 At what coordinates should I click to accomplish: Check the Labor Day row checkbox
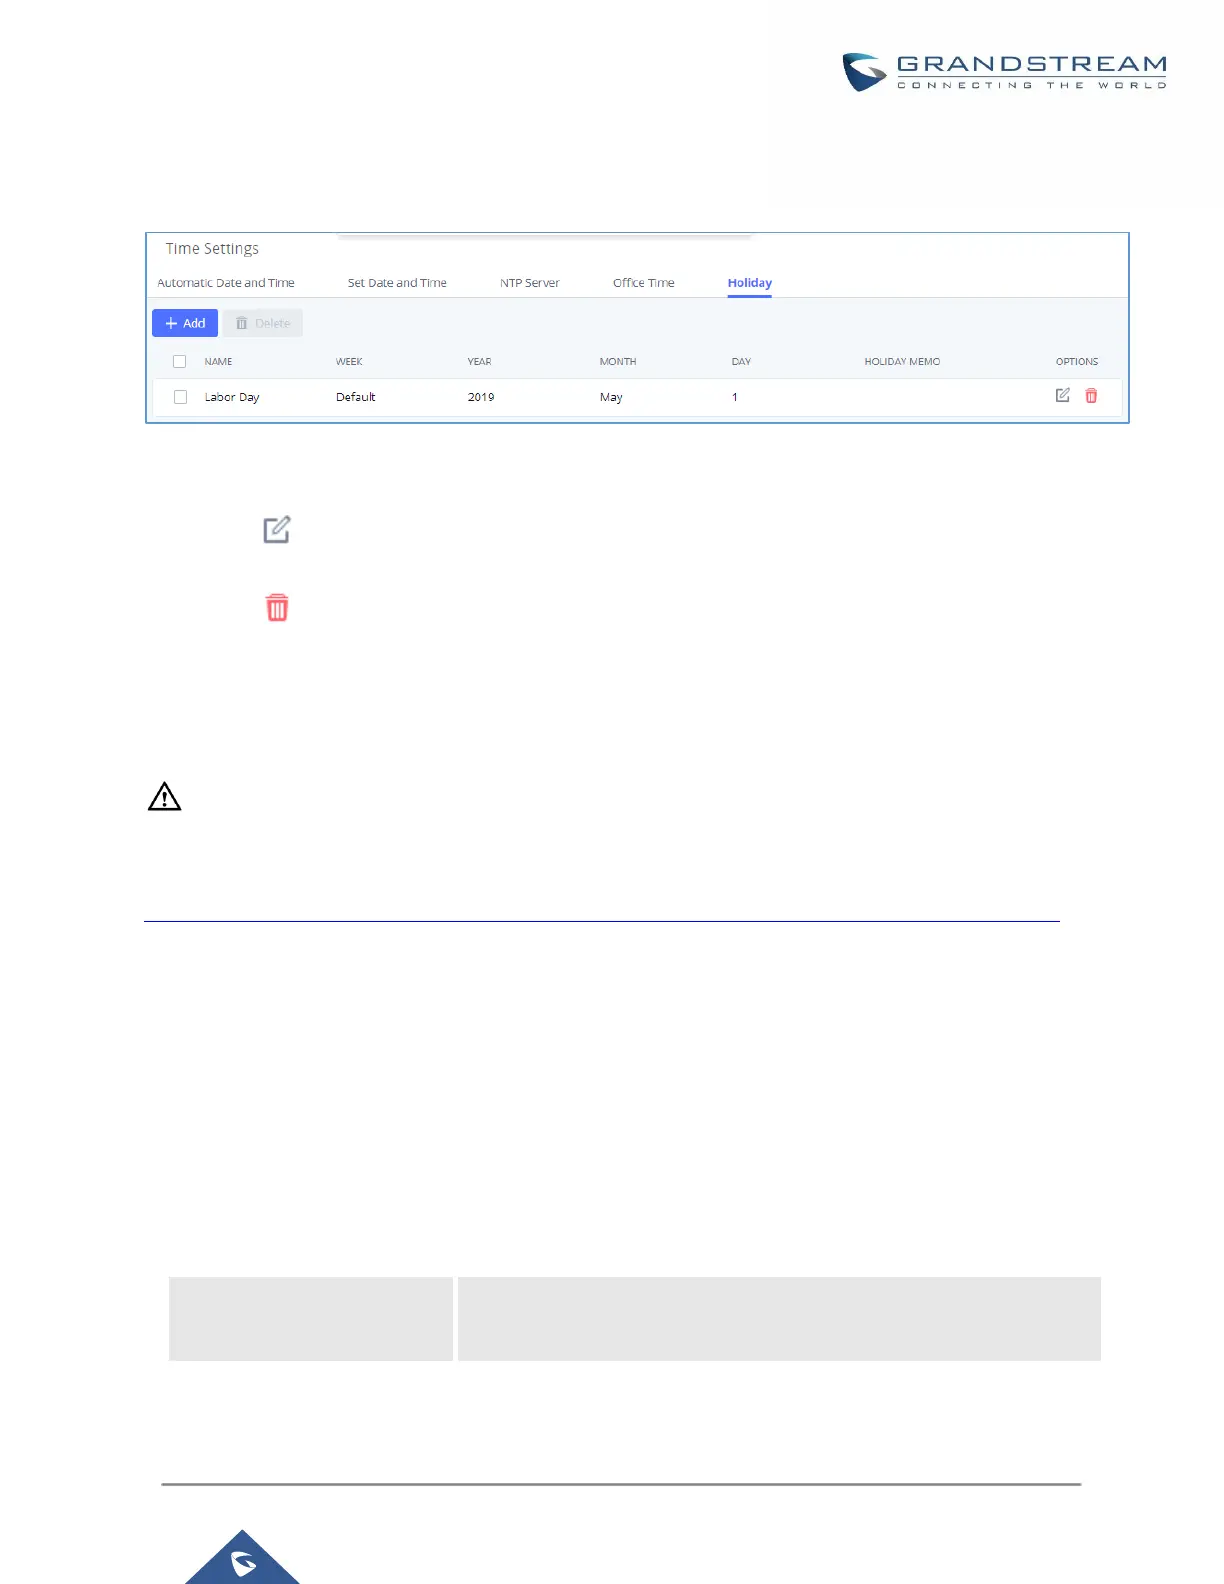tap(181, 397)
